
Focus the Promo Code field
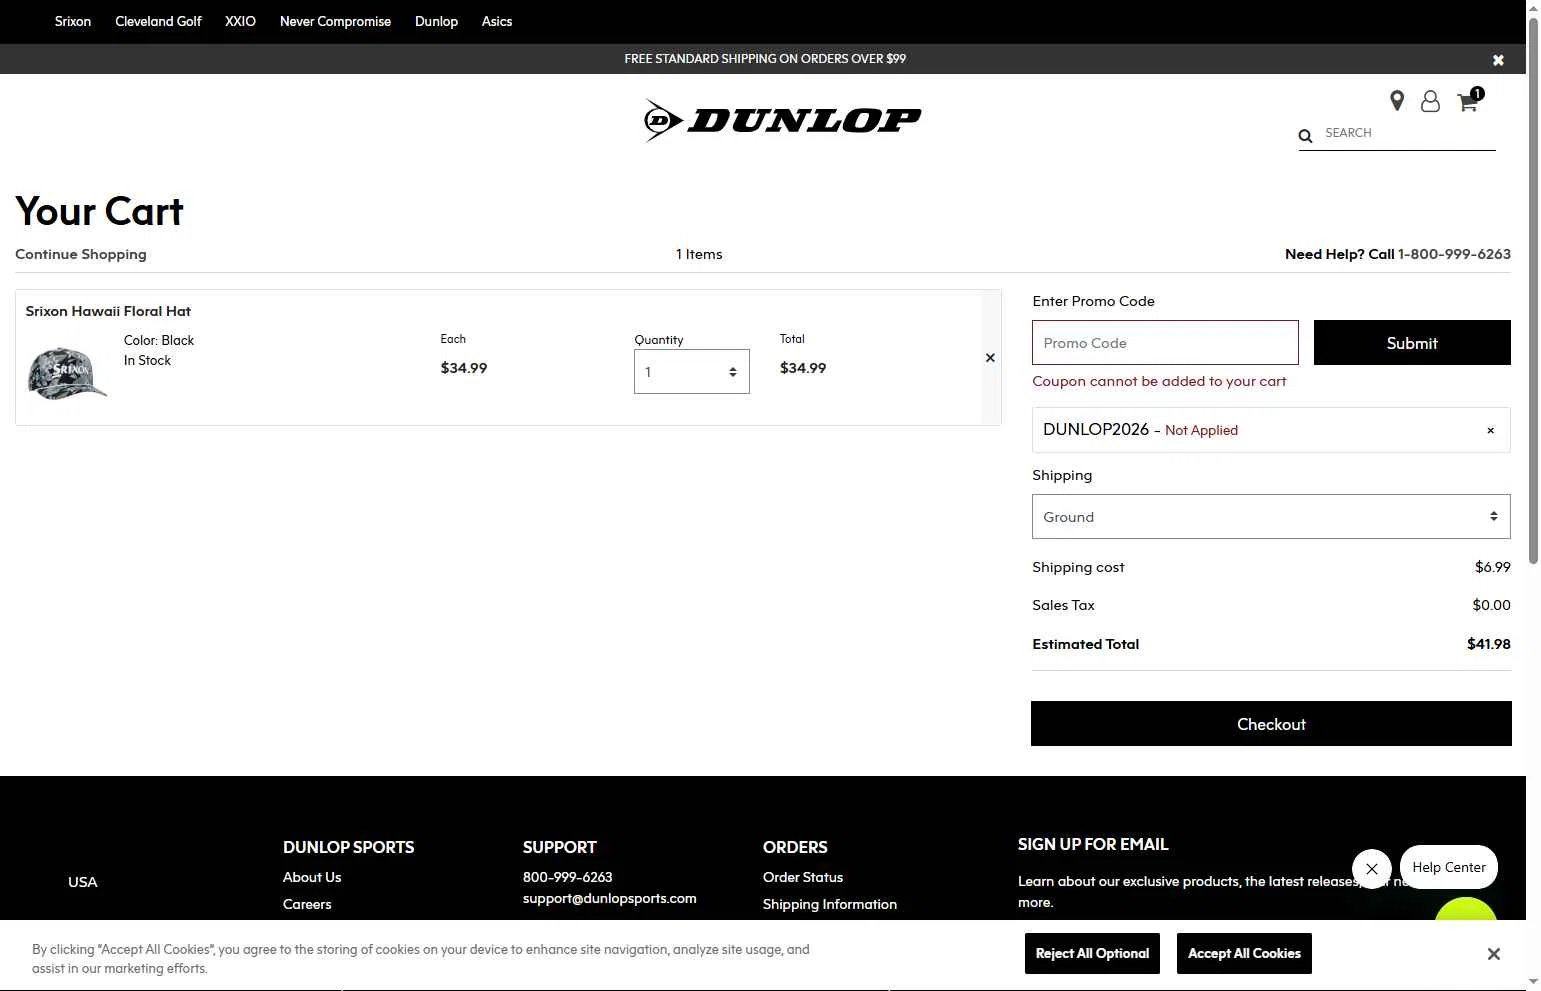(x=1165, y=343)
